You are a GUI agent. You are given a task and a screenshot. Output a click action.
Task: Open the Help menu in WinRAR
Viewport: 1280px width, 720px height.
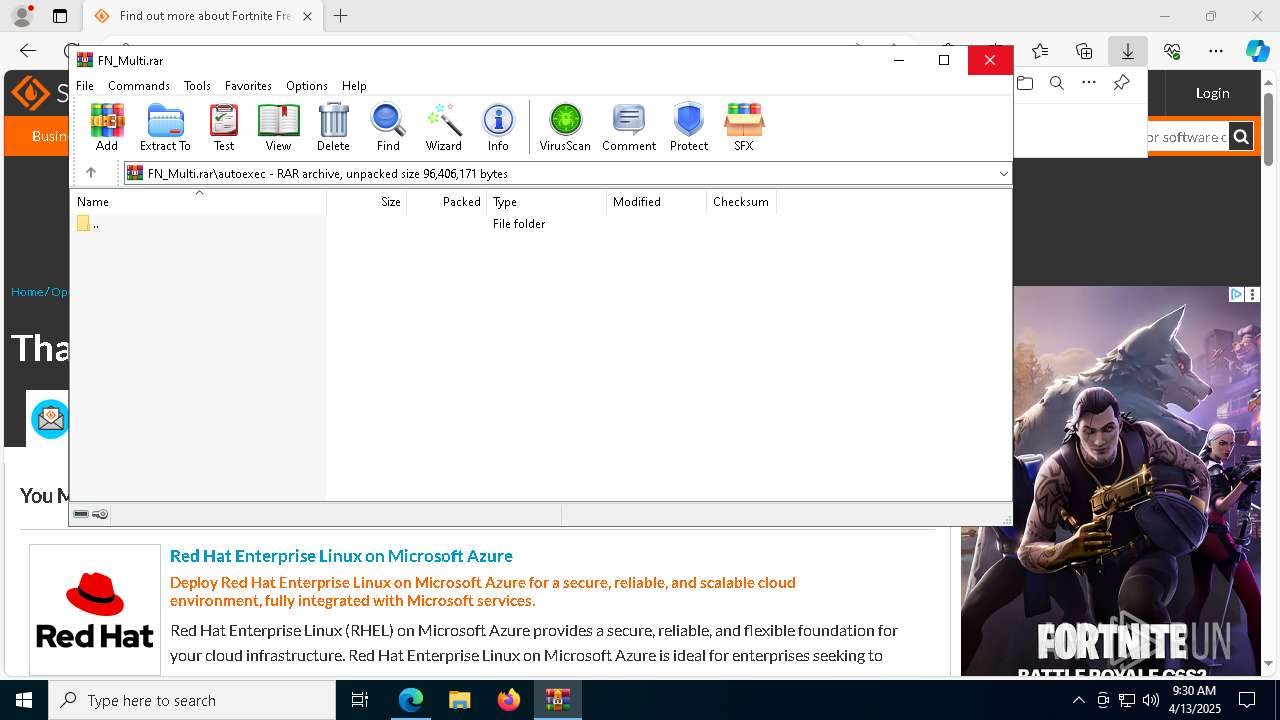point(354,86)
